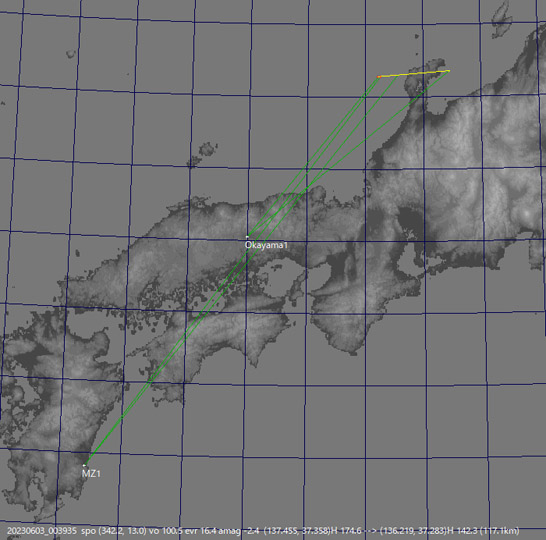Screen dimensions: 546x540
Task: Click the 20230603_003935 timestamp in status text
Action: (42, 531)
